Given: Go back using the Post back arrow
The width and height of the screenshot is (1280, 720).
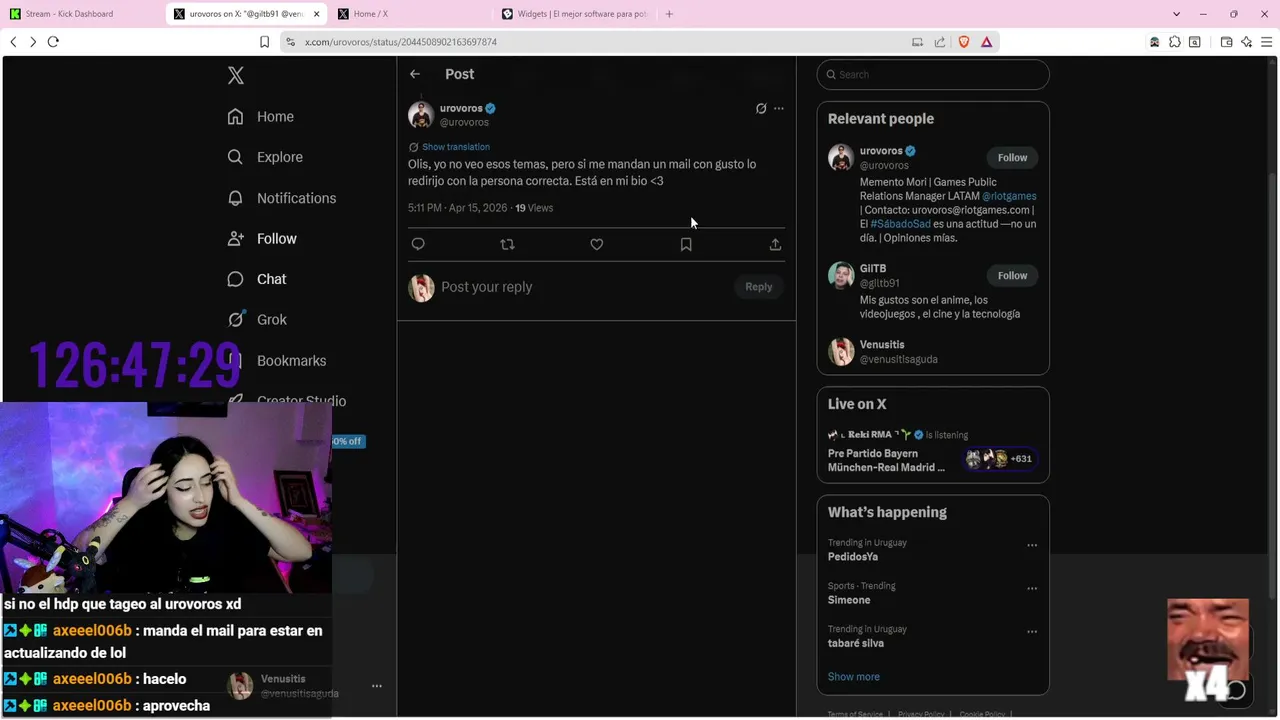Looking at the screenshot, I should (x=415, y=74).
